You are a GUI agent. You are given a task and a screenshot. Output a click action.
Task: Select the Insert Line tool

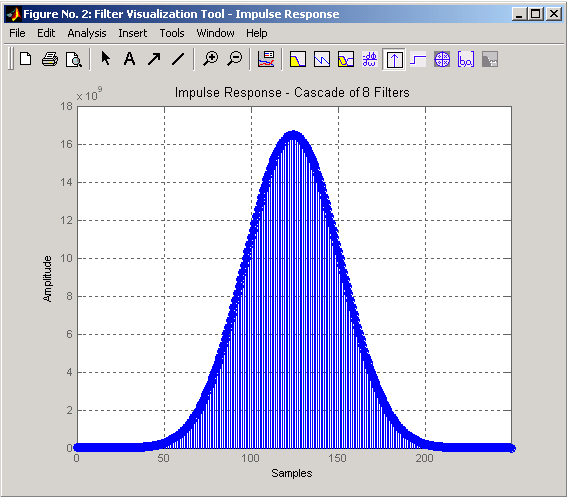[x=178, y=59]
